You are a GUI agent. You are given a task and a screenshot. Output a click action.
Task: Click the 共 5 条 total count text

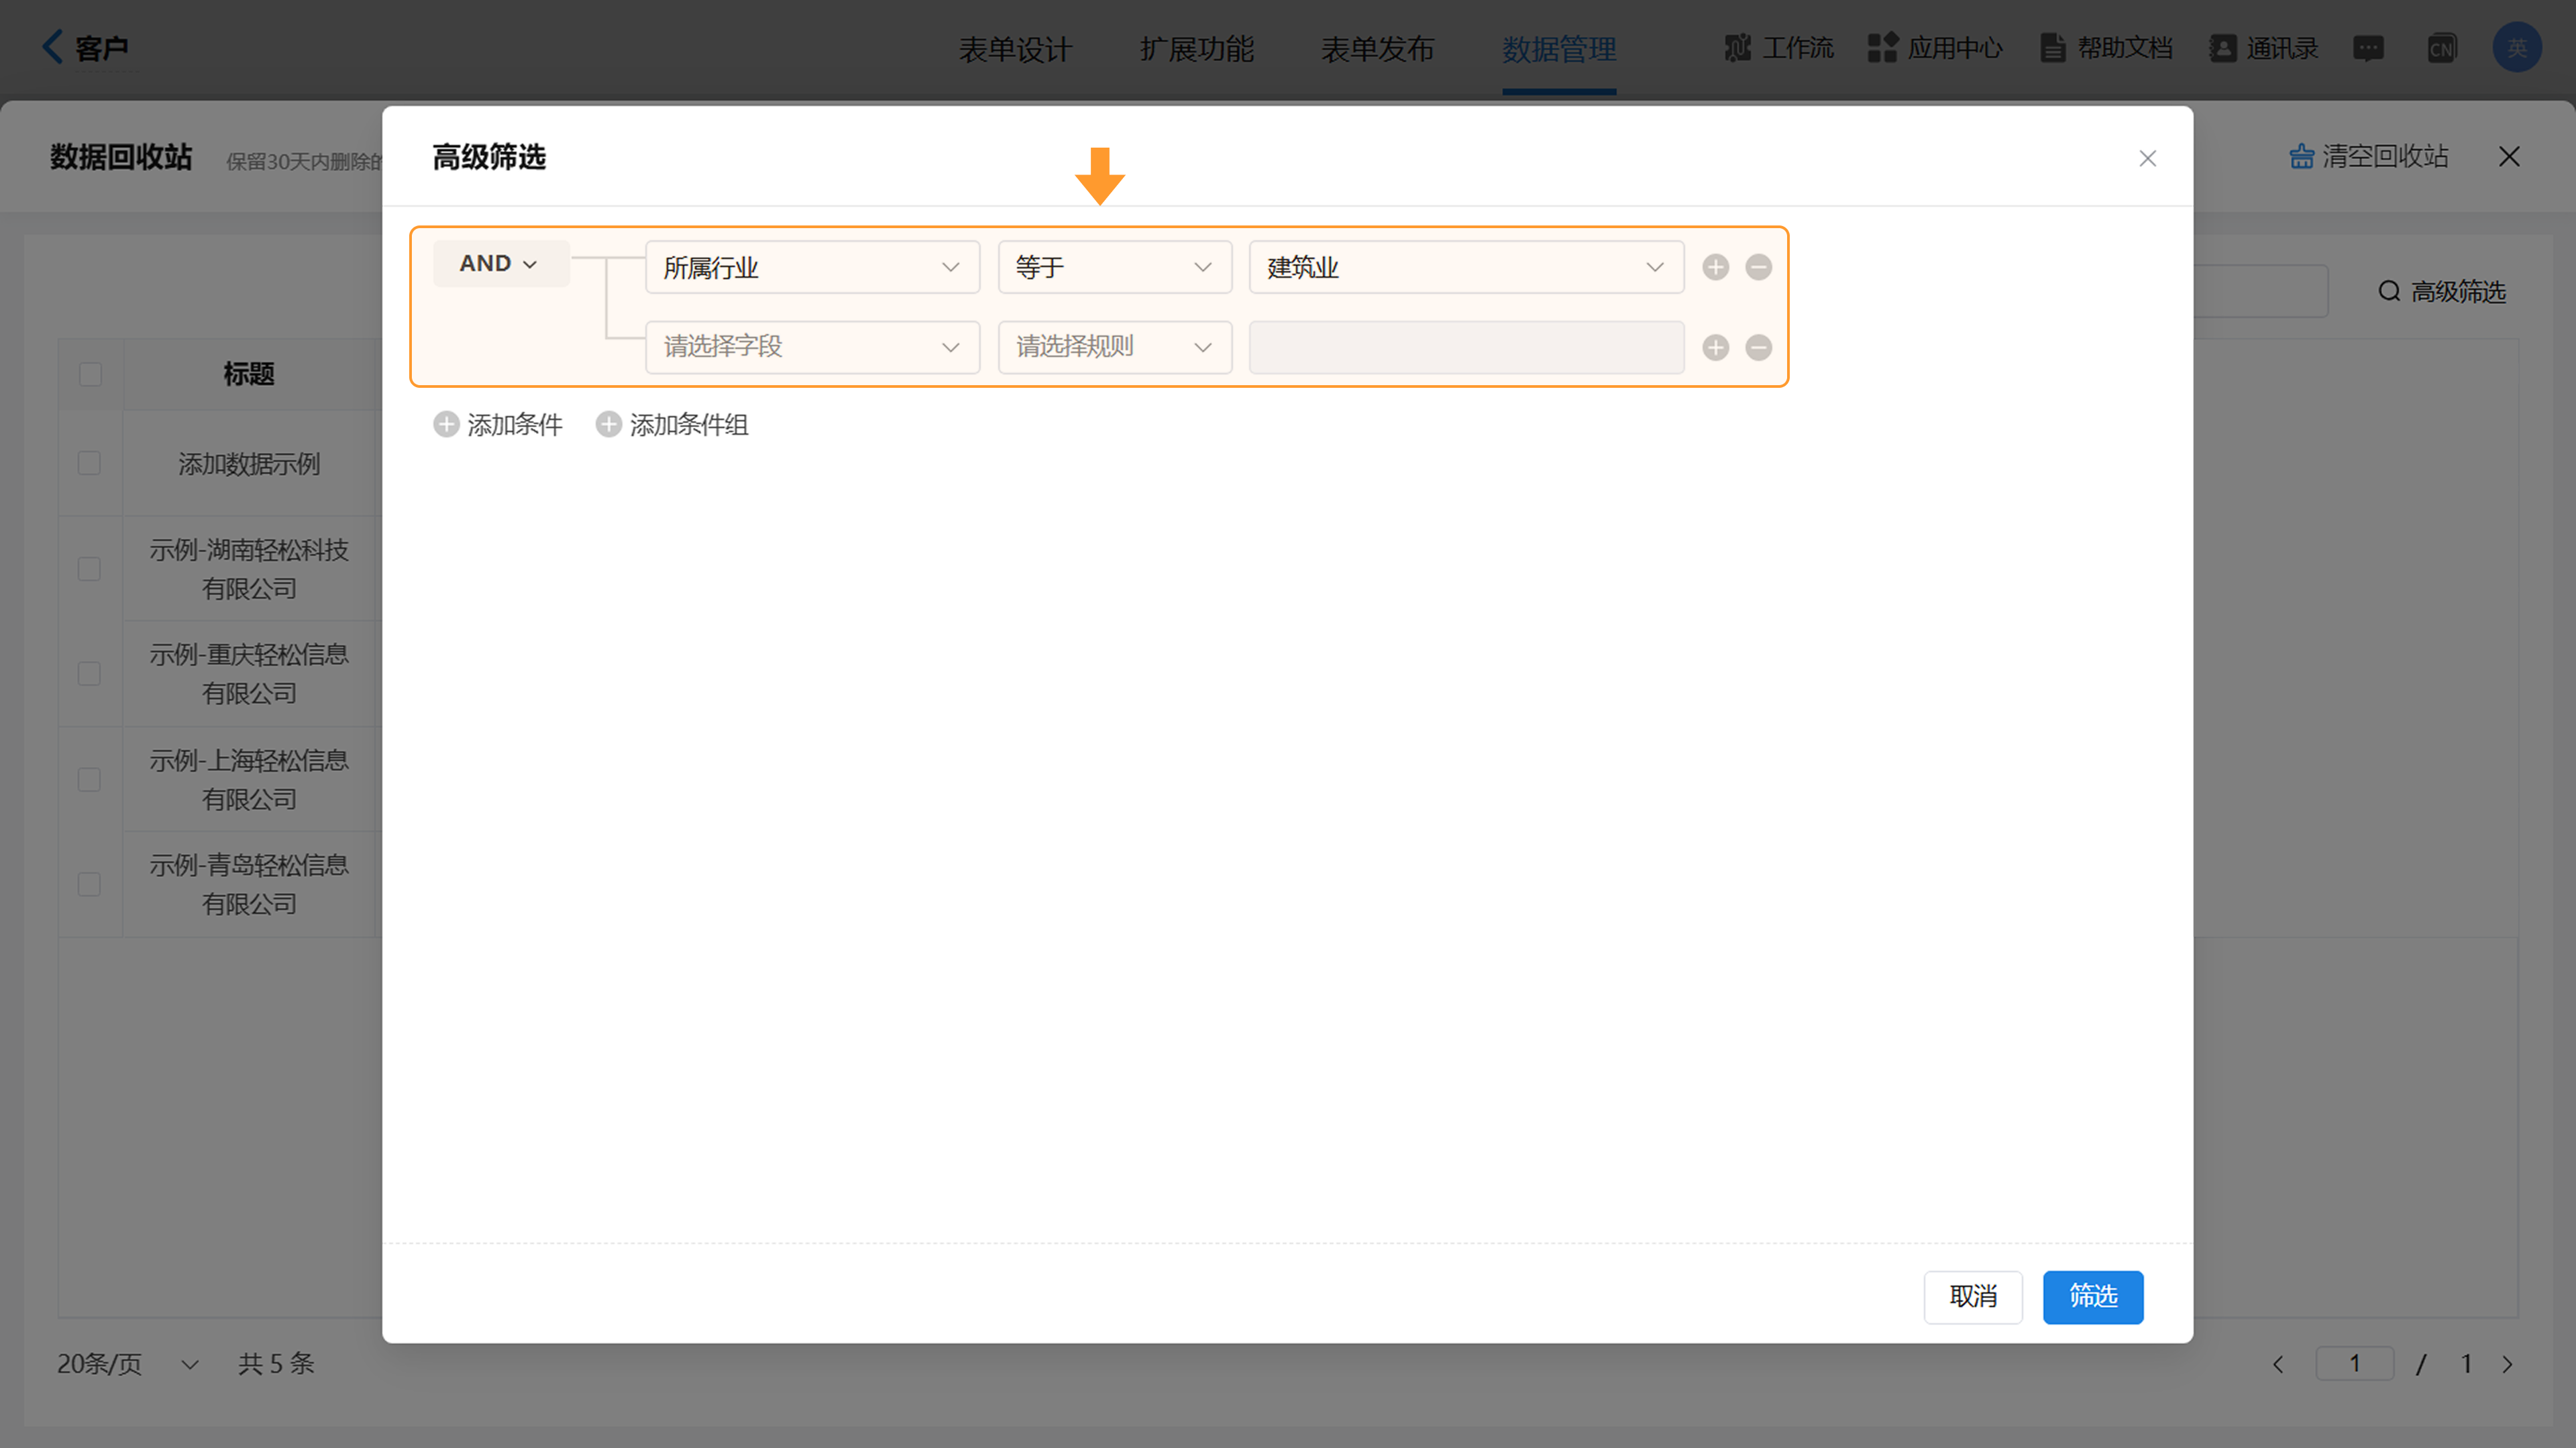pyautogui.click(x=276, y=1364)
